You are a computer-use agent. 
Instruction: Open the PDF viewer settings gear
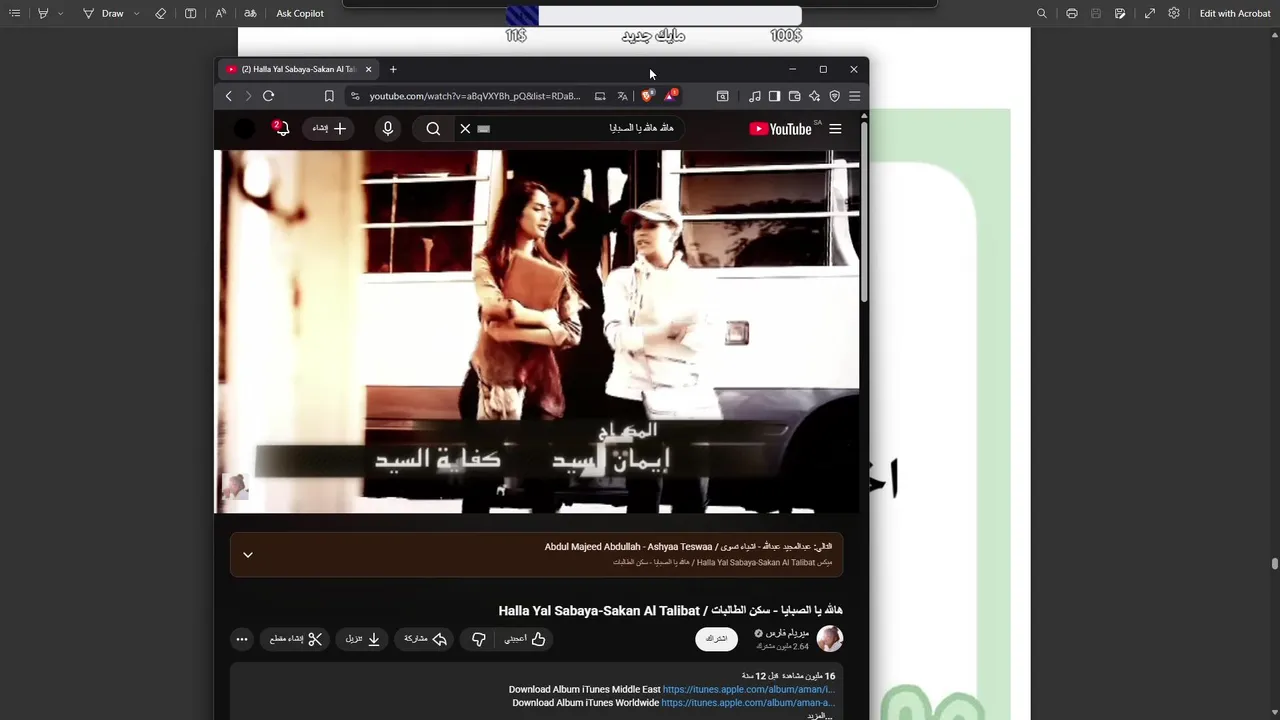point(1174,14)
